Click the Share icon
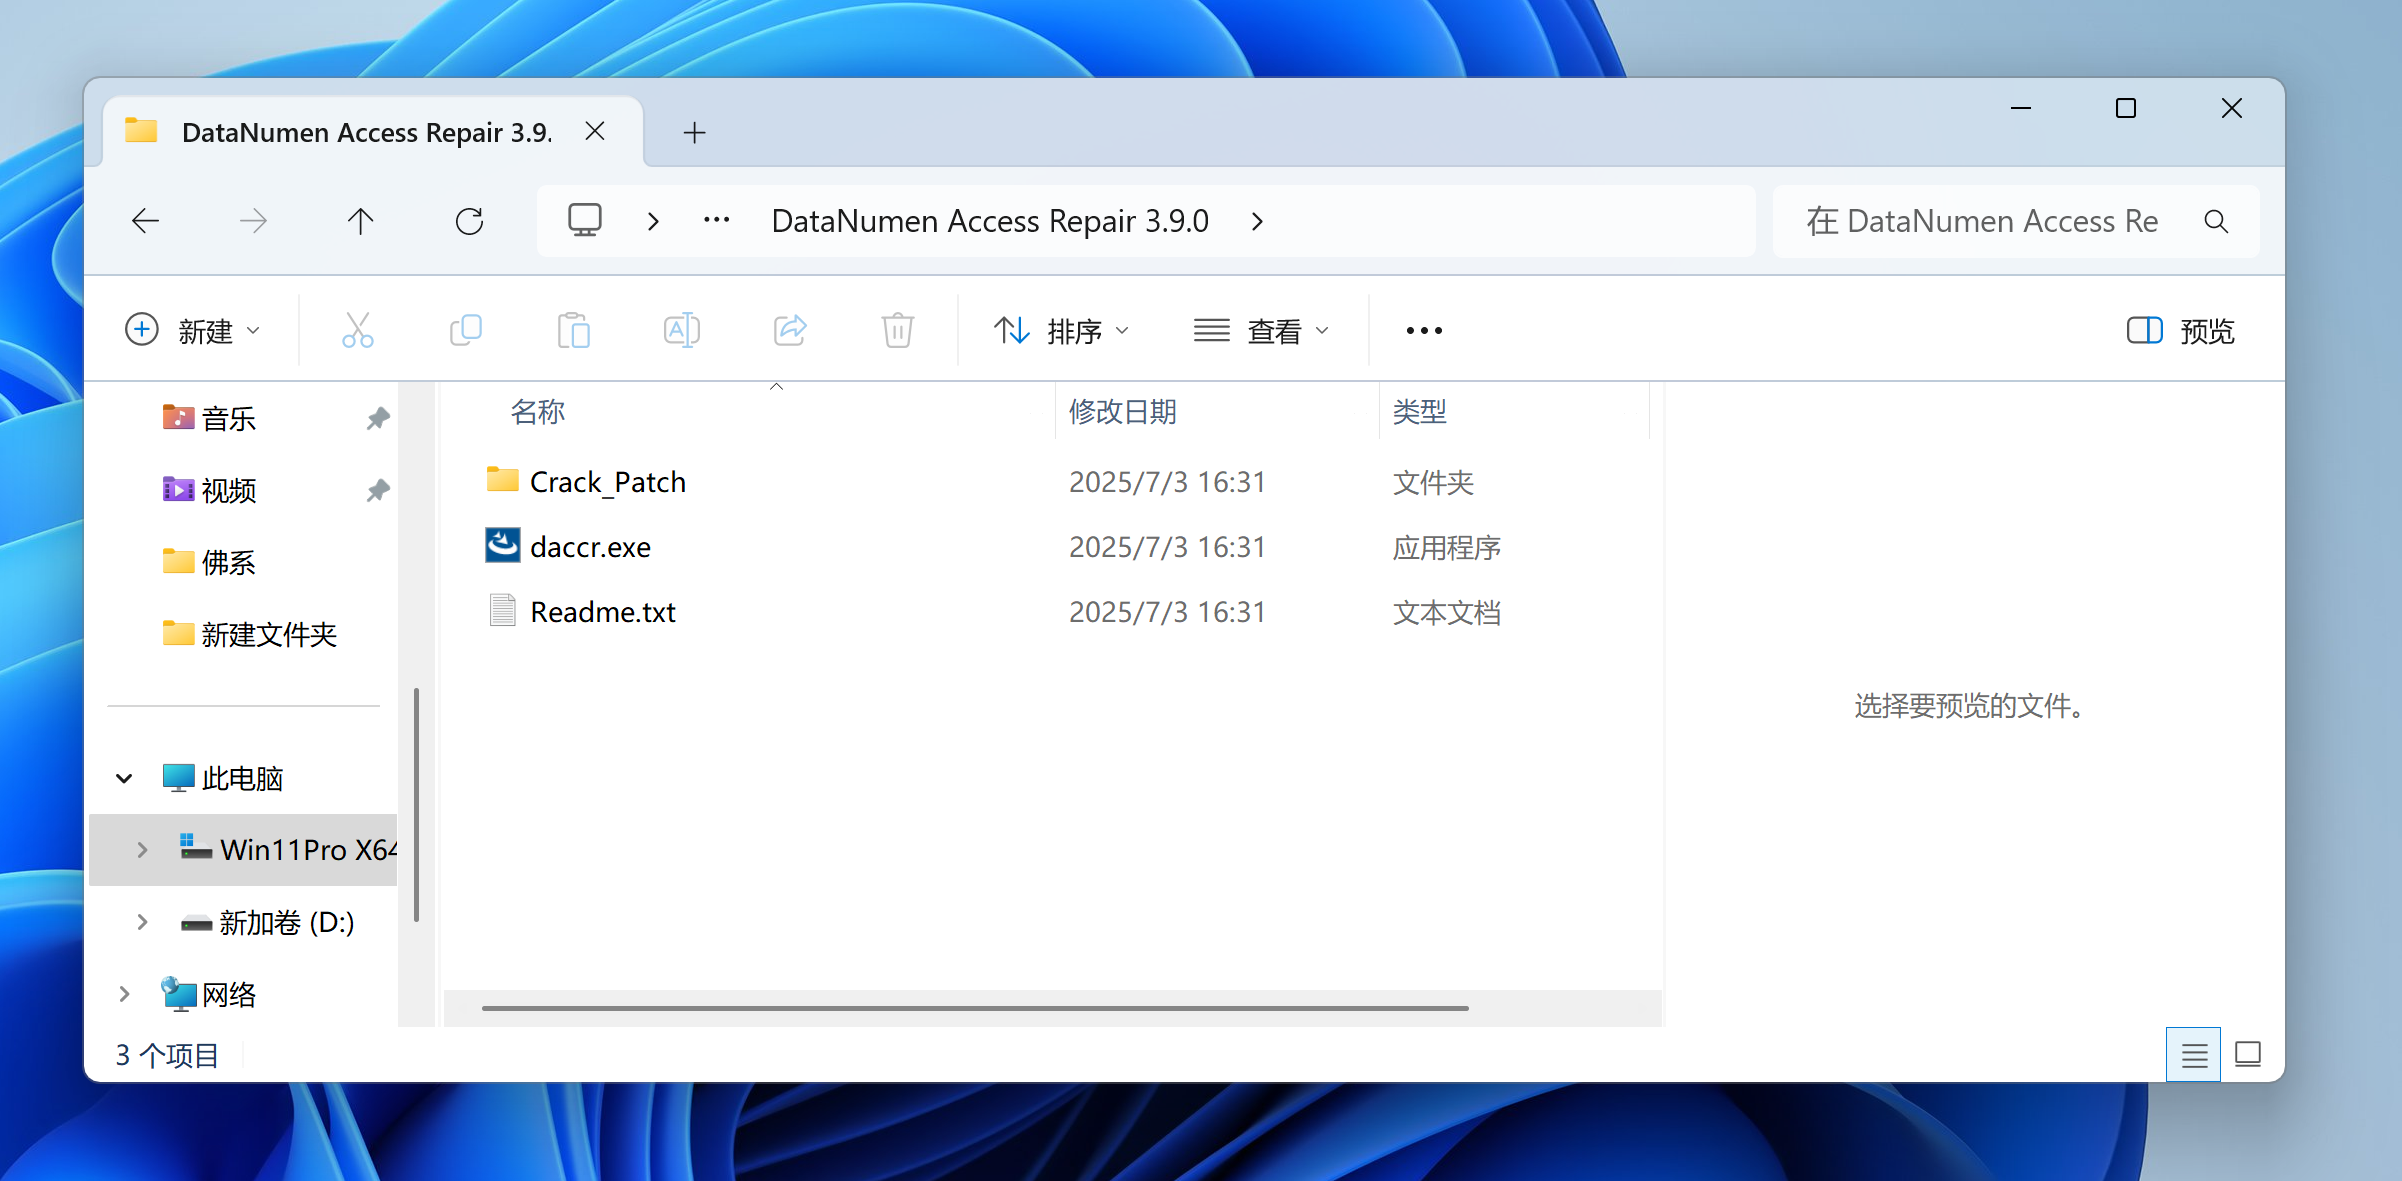 [790, 330]
